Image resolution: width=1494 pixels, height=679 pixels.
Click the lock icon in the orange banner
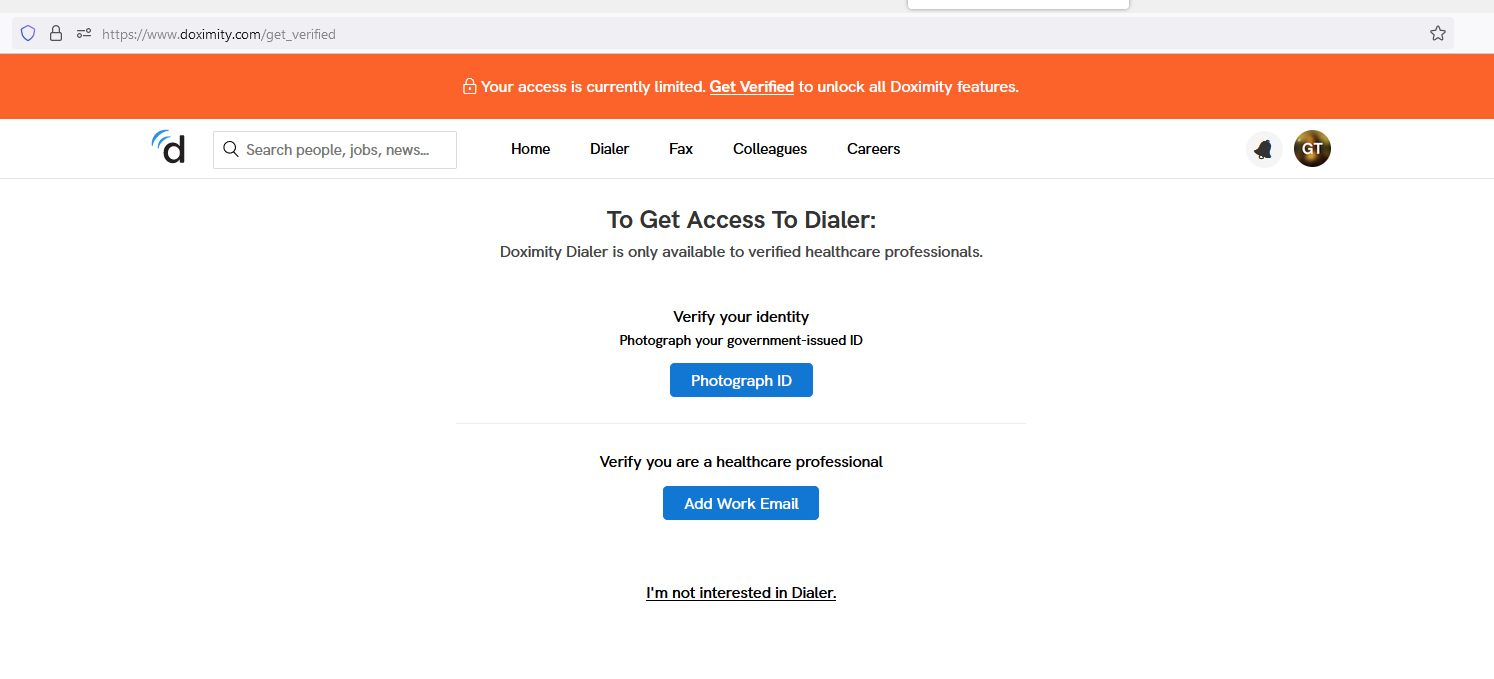coord(469,86)
